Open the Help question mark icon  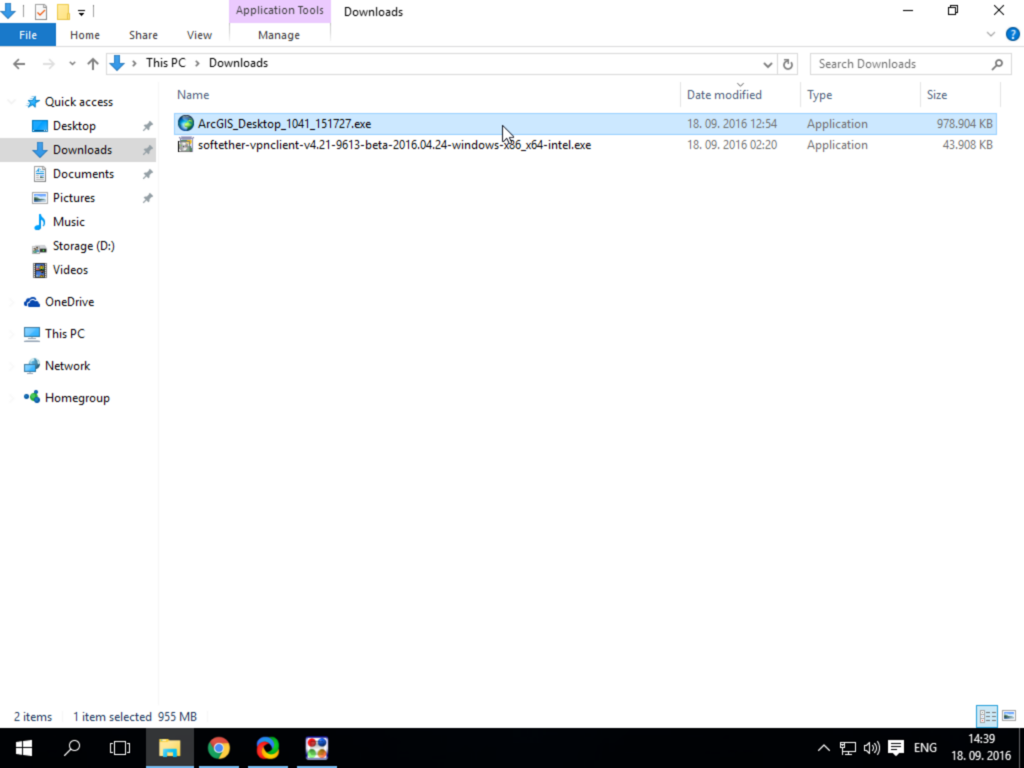tap(1012, 35)
